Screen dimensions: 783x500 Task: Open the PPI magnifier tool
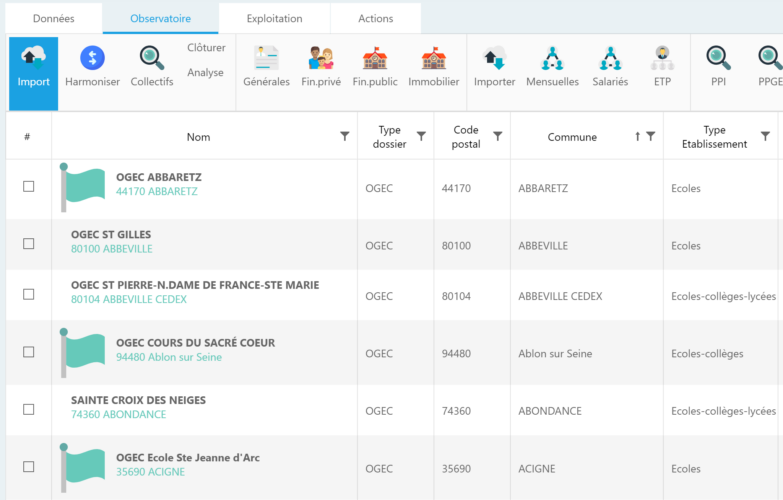tap(719, 66)
